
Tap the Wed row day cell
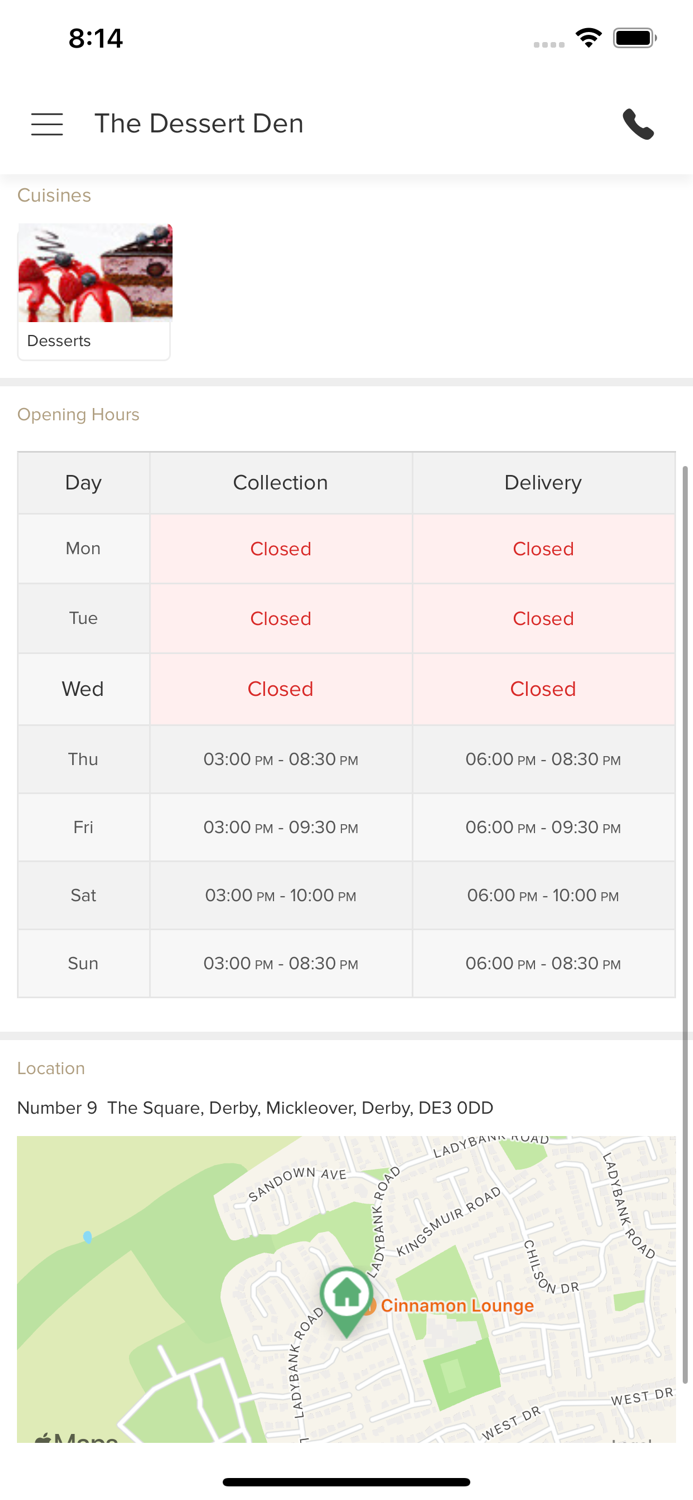click(x=83, y=689)
